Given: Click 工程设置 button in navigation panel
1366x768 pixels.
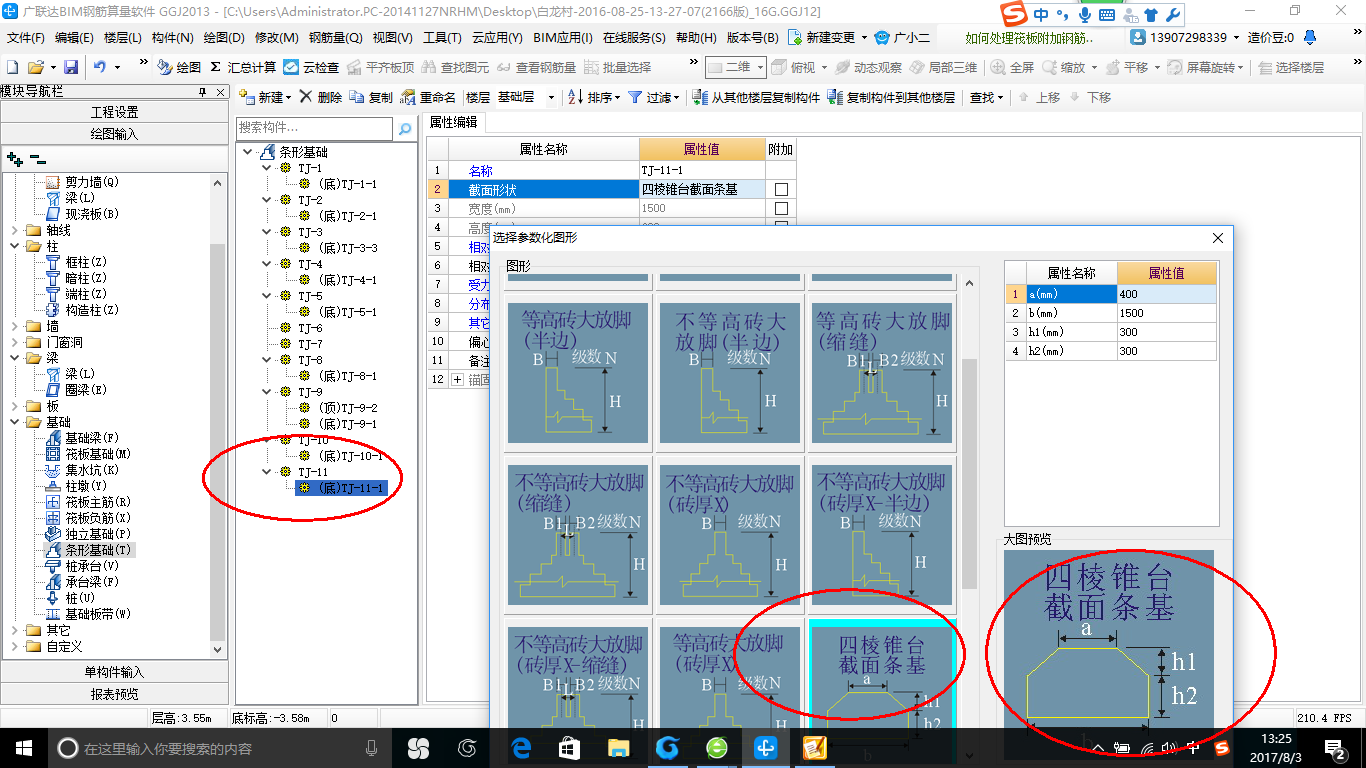Looking at the screenshot, I should (x=114, y=112).
